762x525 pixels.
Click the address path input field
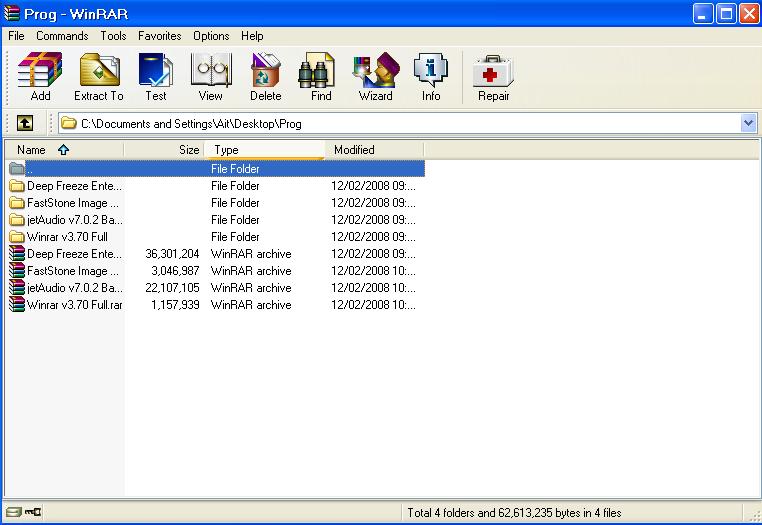pos(400,124)
